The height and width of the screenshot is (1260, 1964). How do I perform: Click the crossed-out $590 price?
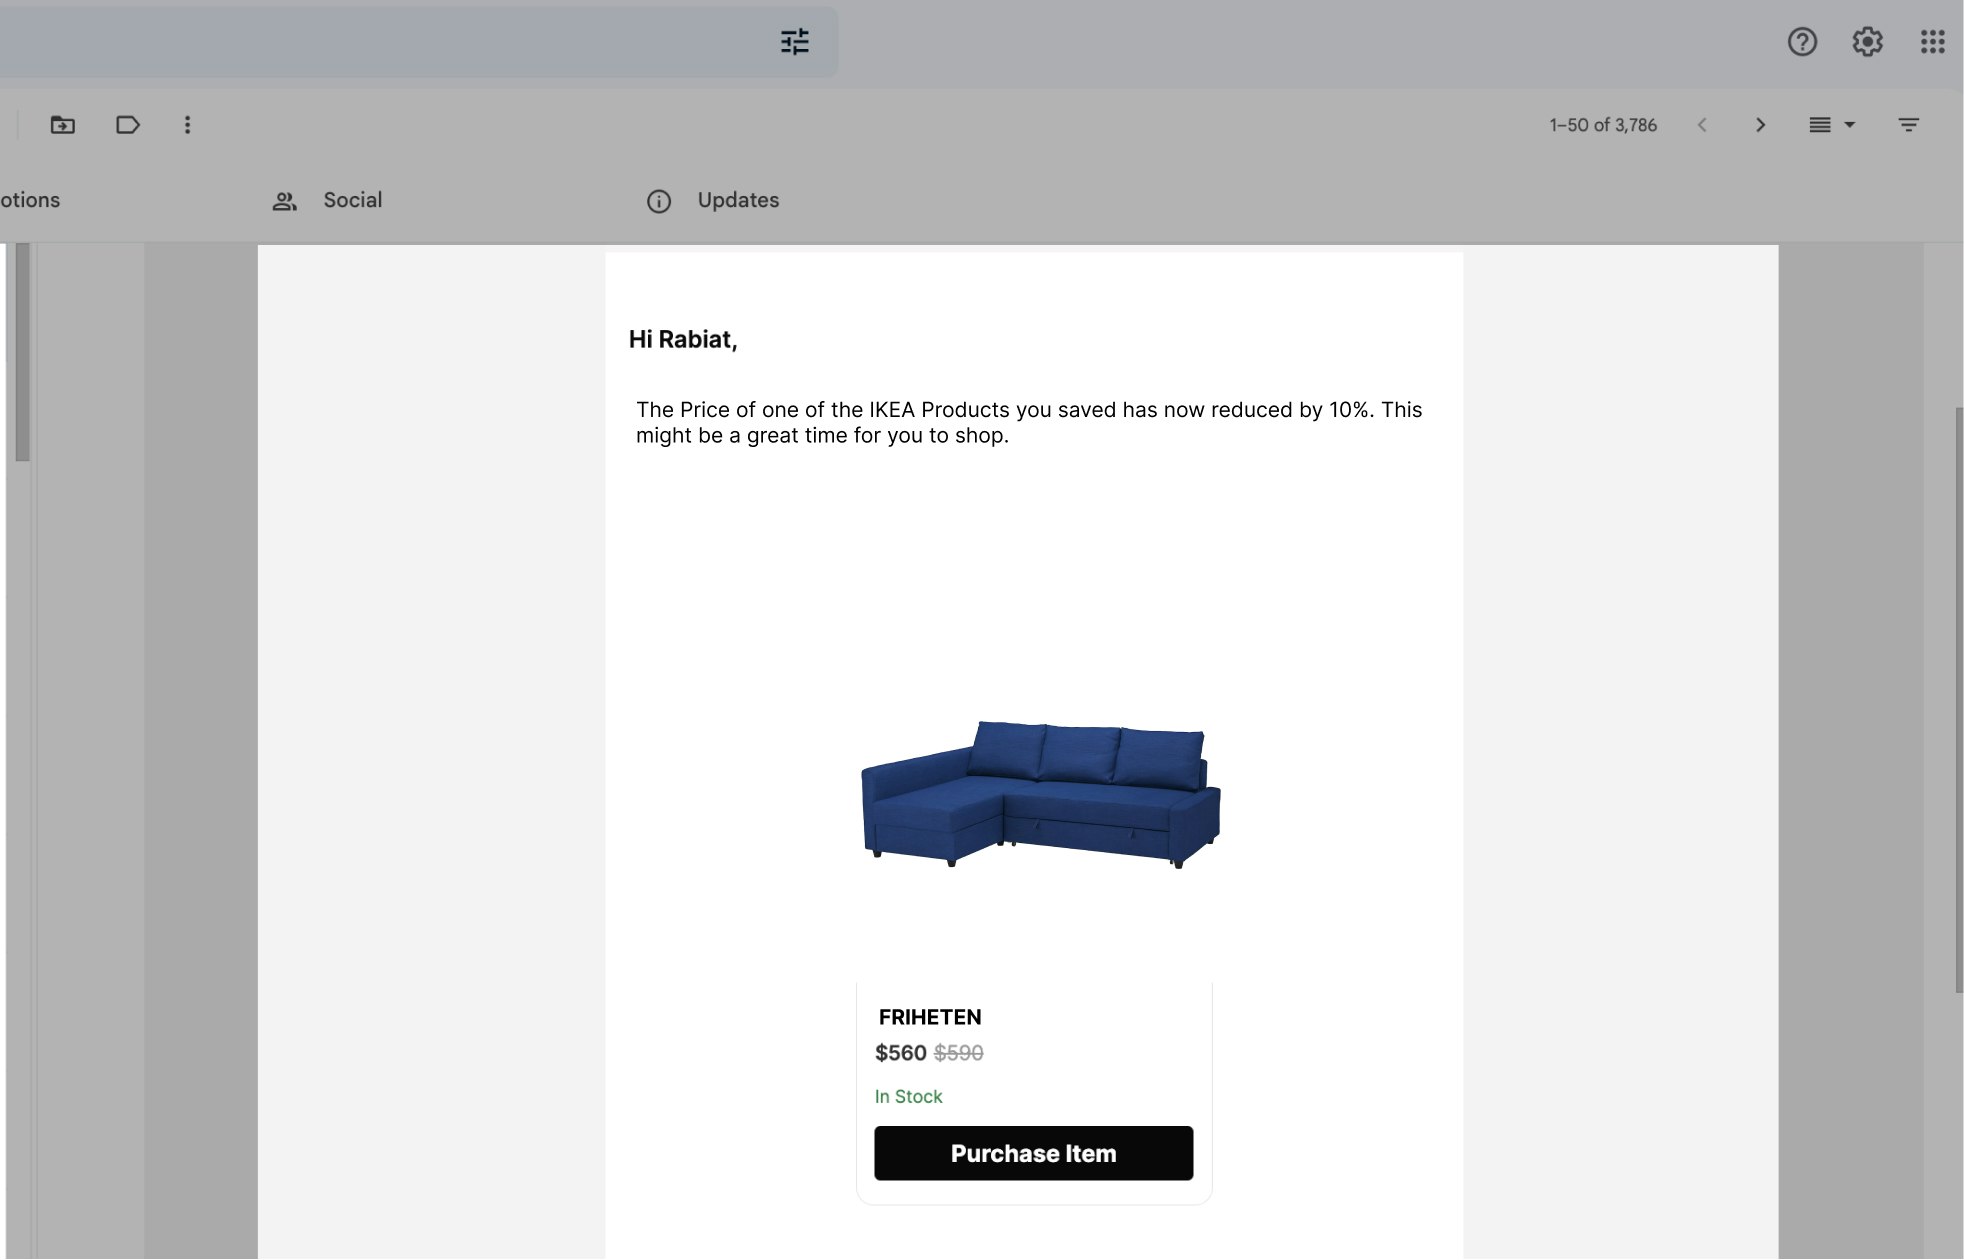(x=958, y=1053)
